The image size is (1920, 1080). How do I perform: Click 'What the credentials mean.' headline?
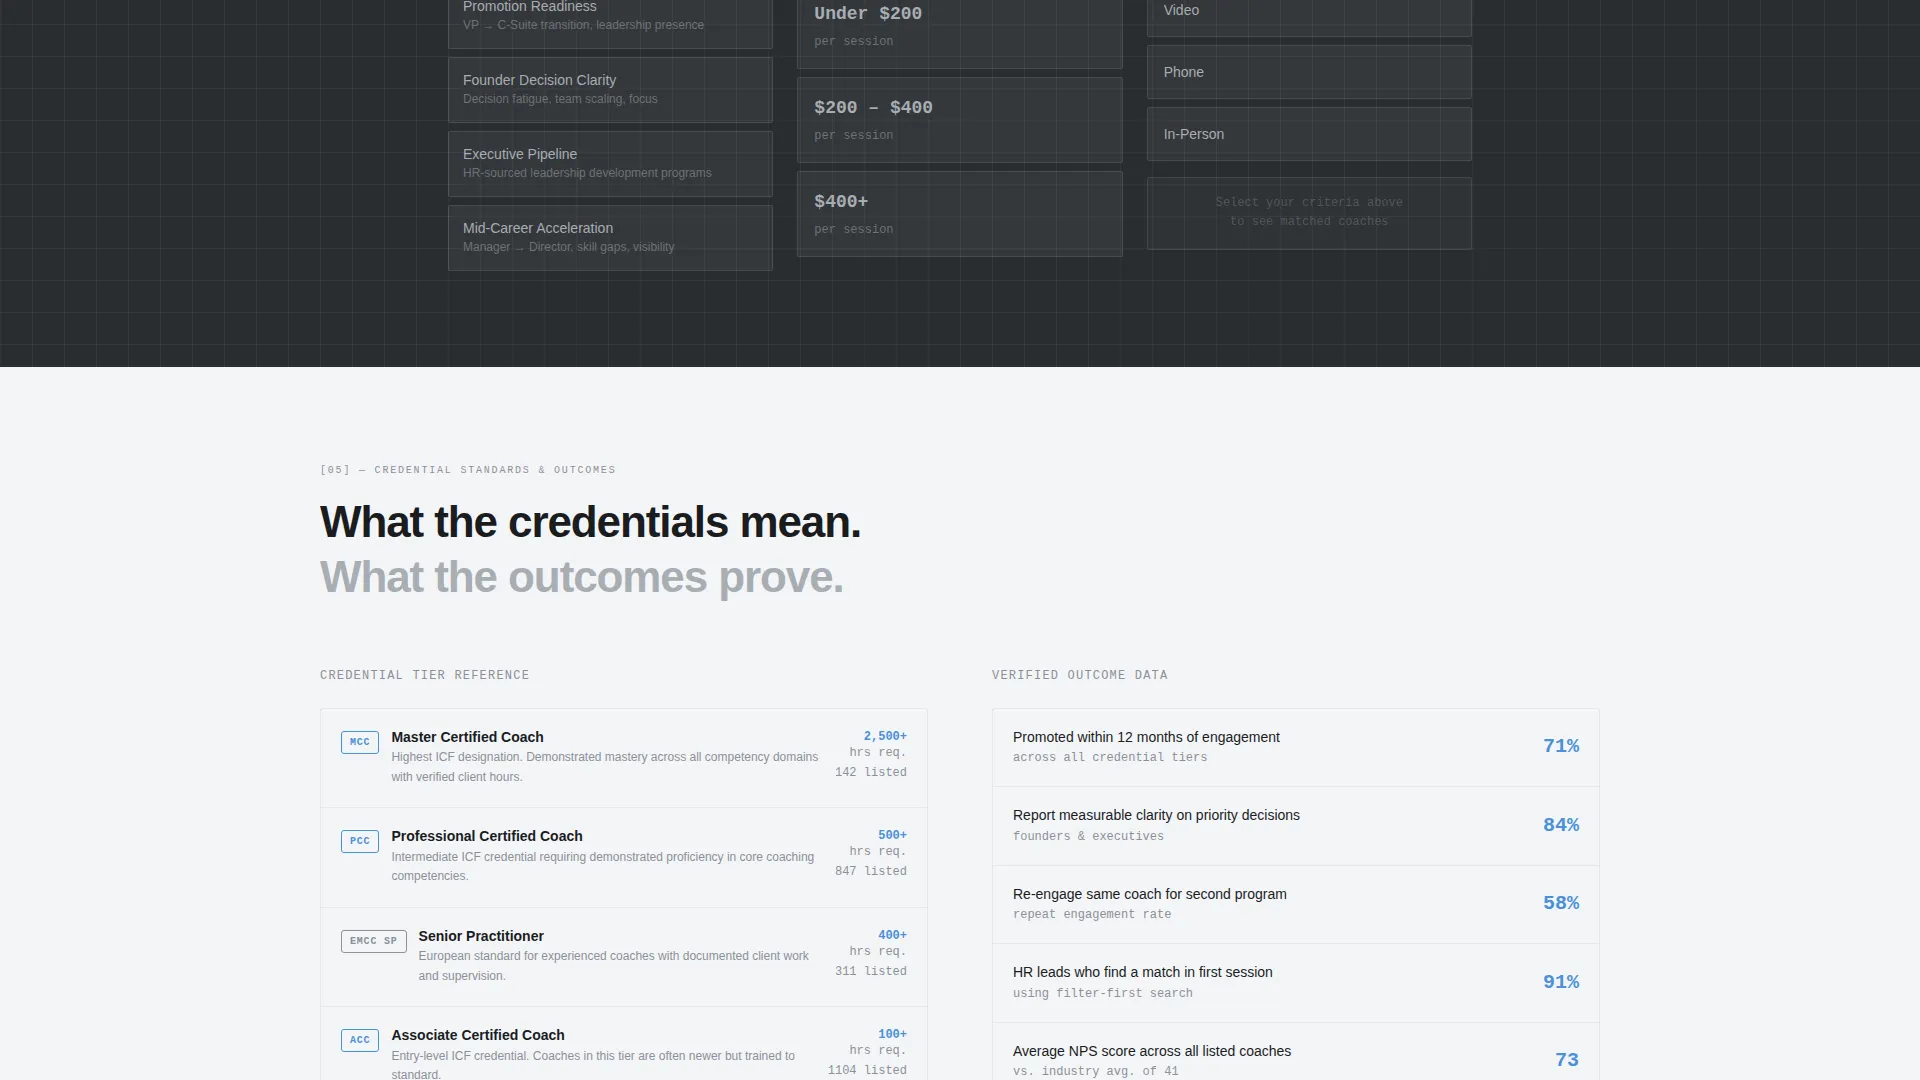tap(590, 522)
